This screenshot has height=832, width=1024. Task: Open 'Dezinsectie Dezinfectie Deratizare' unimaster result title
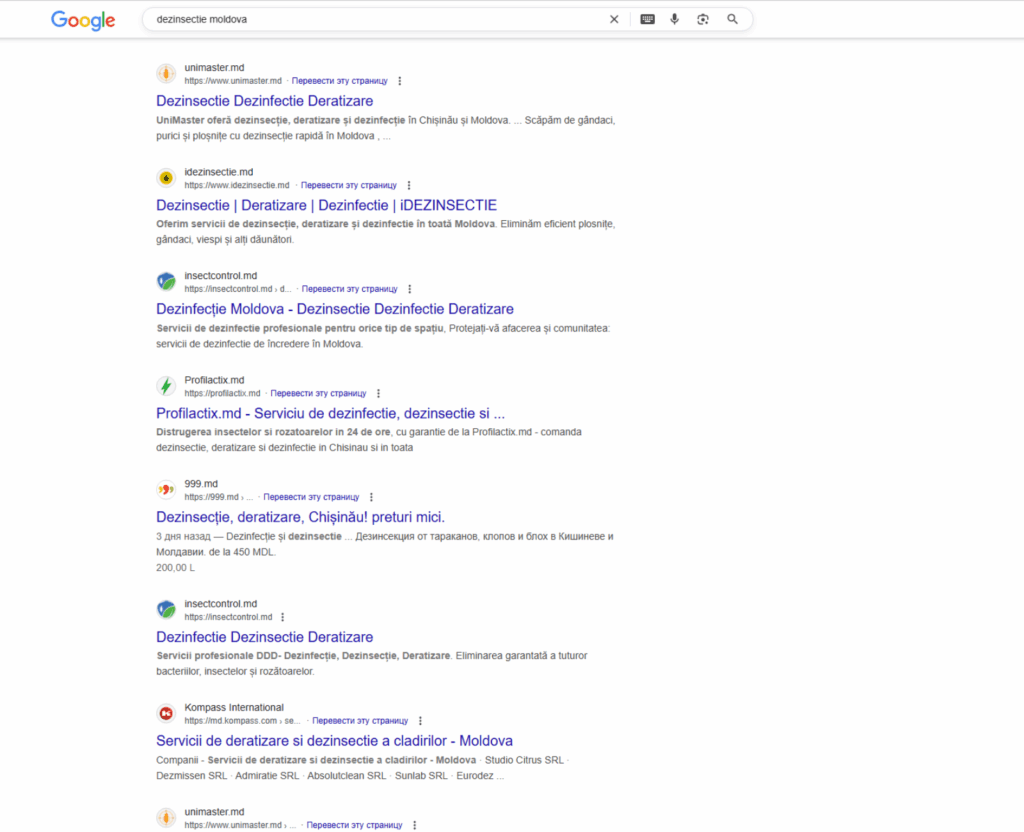coord(265,101)
